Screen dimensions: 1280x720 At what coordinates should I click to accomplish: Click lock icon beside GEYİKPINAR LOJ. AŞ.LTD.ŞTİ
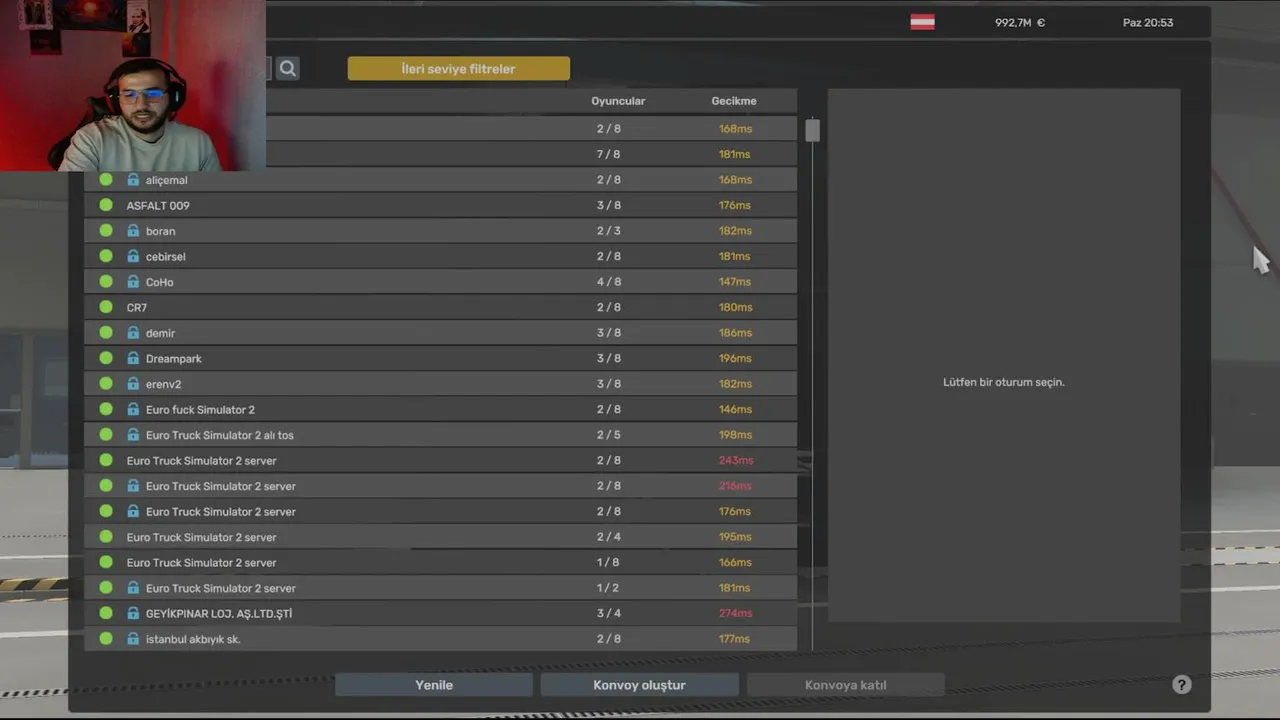(133, 613)
